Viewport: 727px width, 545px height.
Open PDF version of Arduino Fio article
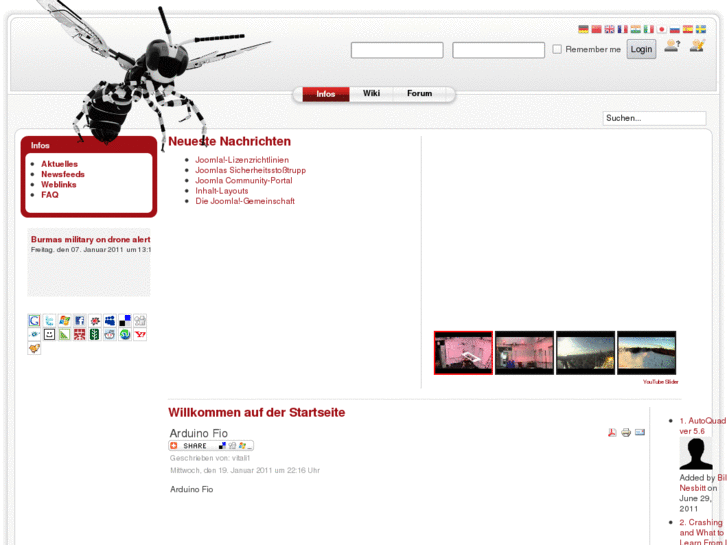coord(612,432)
